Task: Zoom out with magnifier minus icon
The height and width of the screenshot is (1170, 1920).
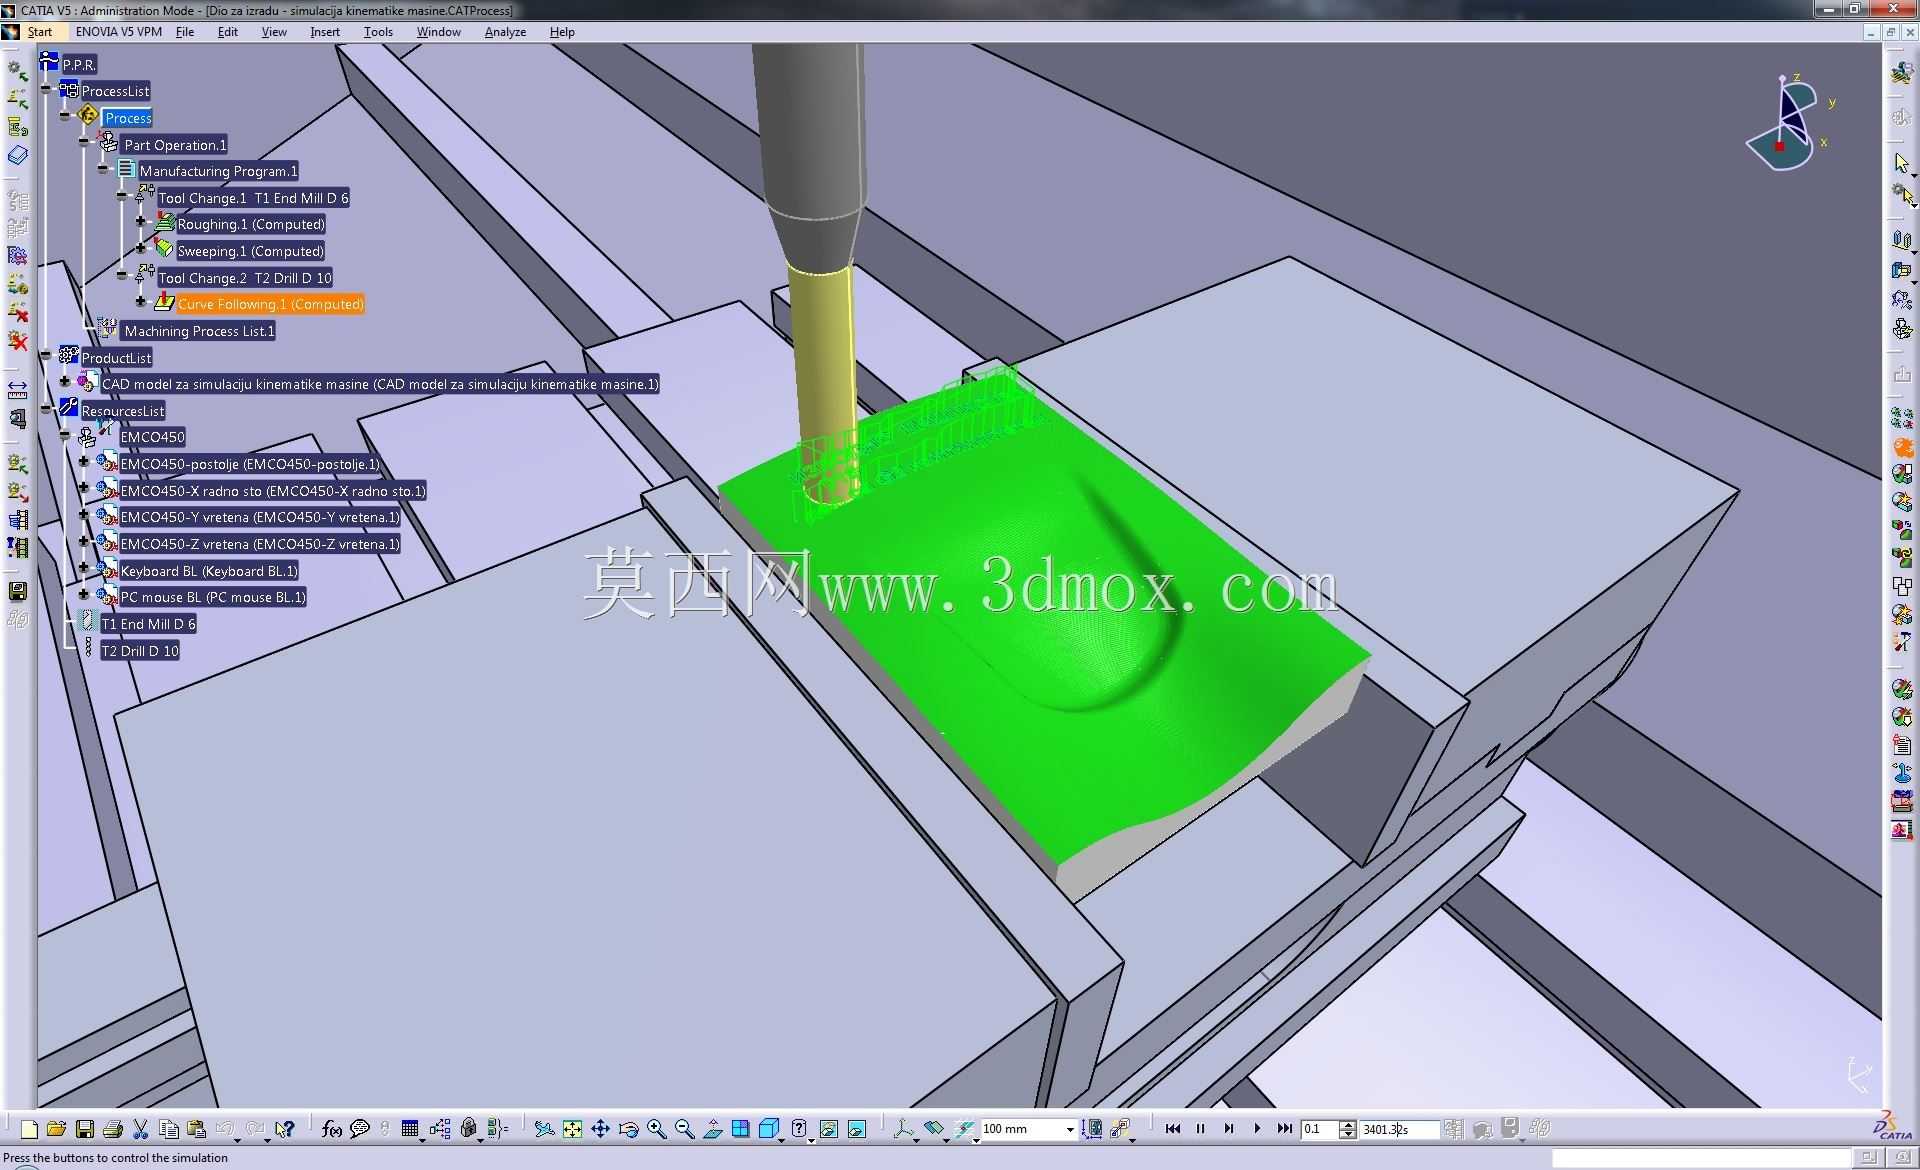Action: (x=684, y=1129)
